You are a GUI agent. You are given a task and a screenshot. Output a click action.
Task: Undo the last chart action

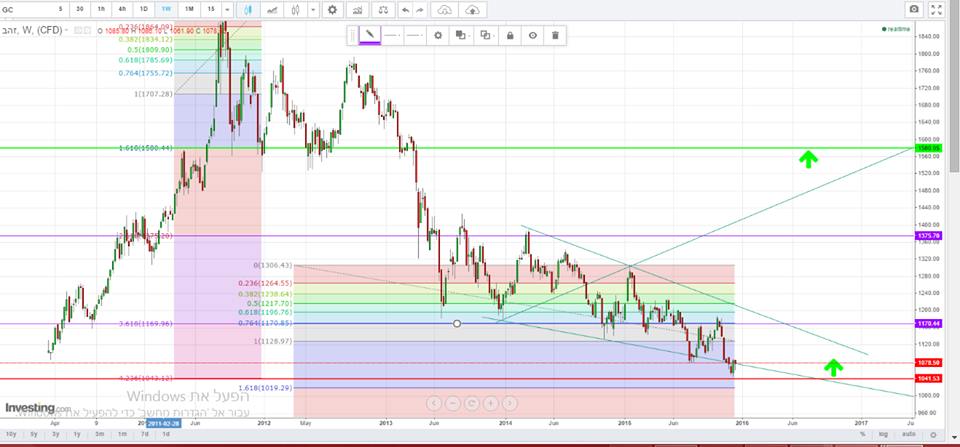point(405,9)
